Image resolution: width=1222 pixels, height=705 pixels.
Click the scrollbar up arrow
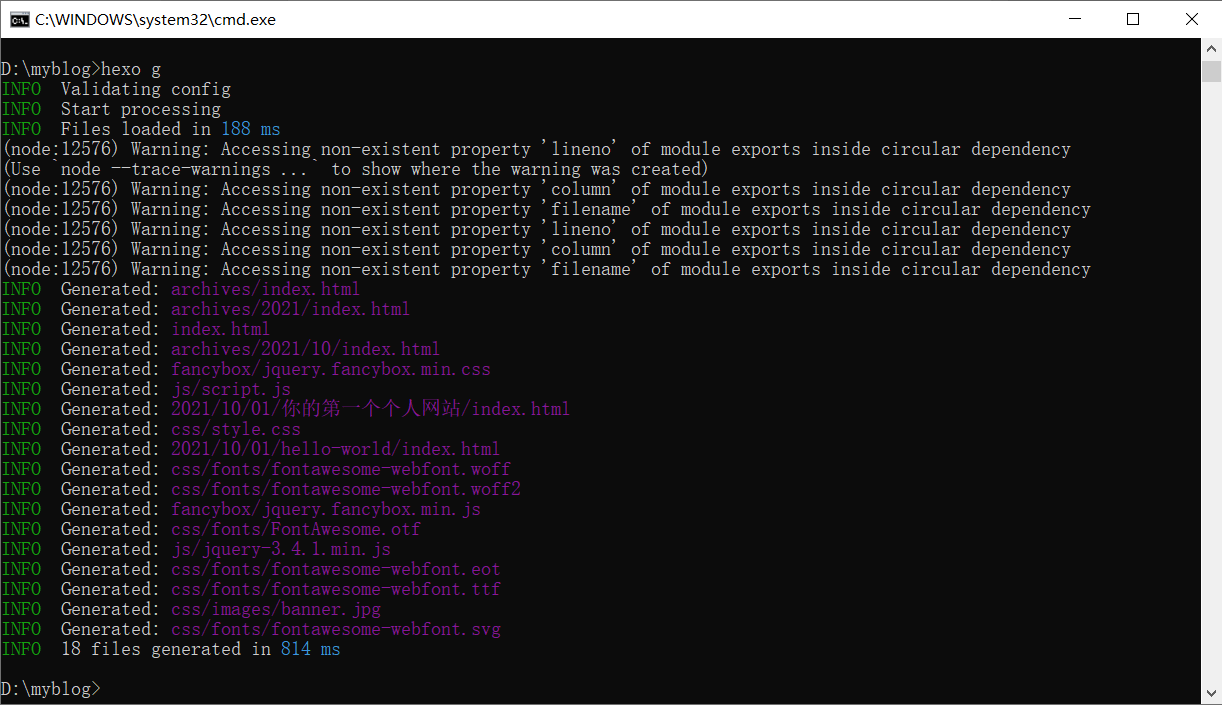coord(1211,48)
